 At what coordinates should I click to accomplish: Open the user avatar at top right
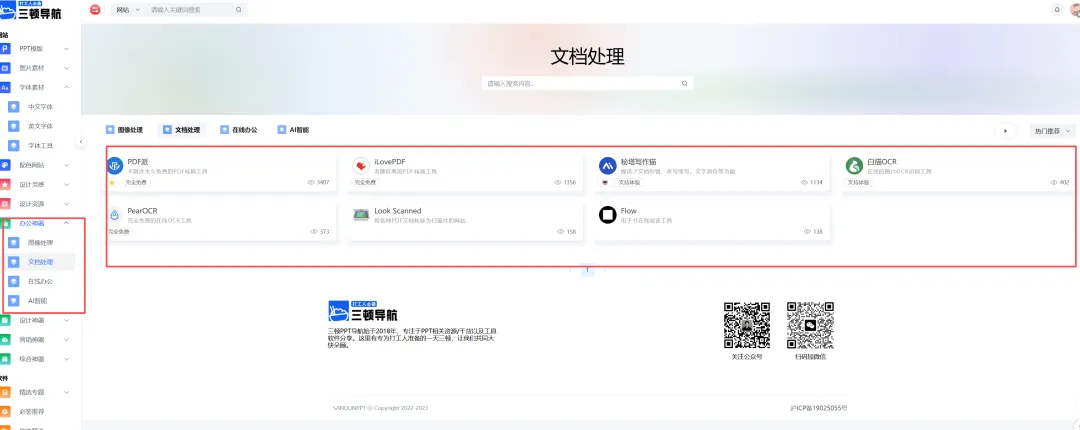point(1075,10)
